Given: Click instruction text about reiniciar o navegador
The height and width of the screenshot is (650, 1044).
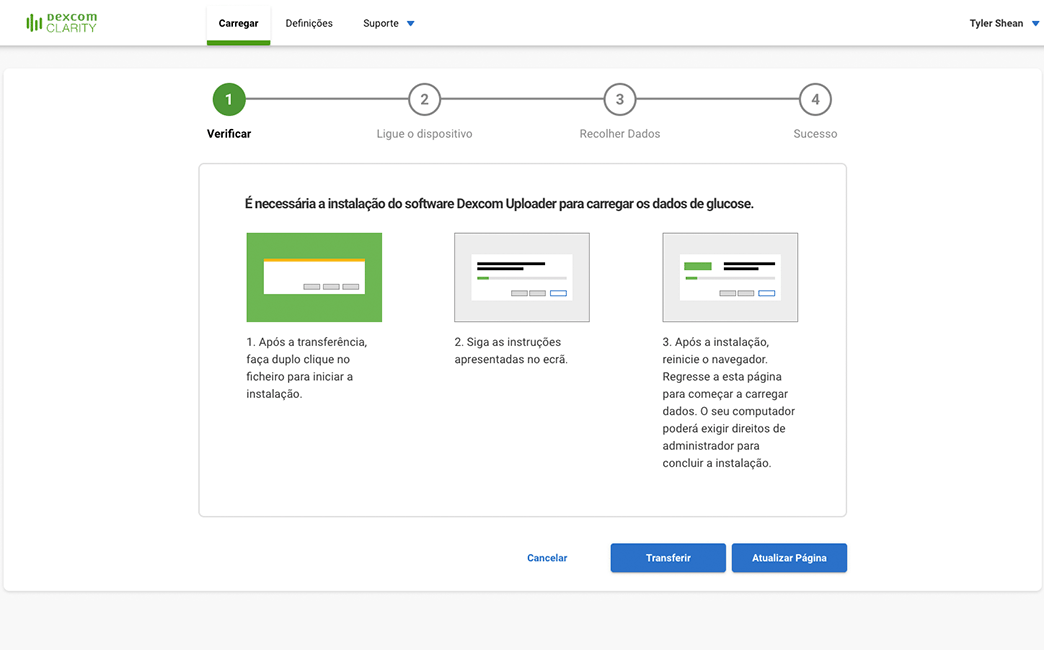Looking at the screenshot, I should click(x=728, y=402).
